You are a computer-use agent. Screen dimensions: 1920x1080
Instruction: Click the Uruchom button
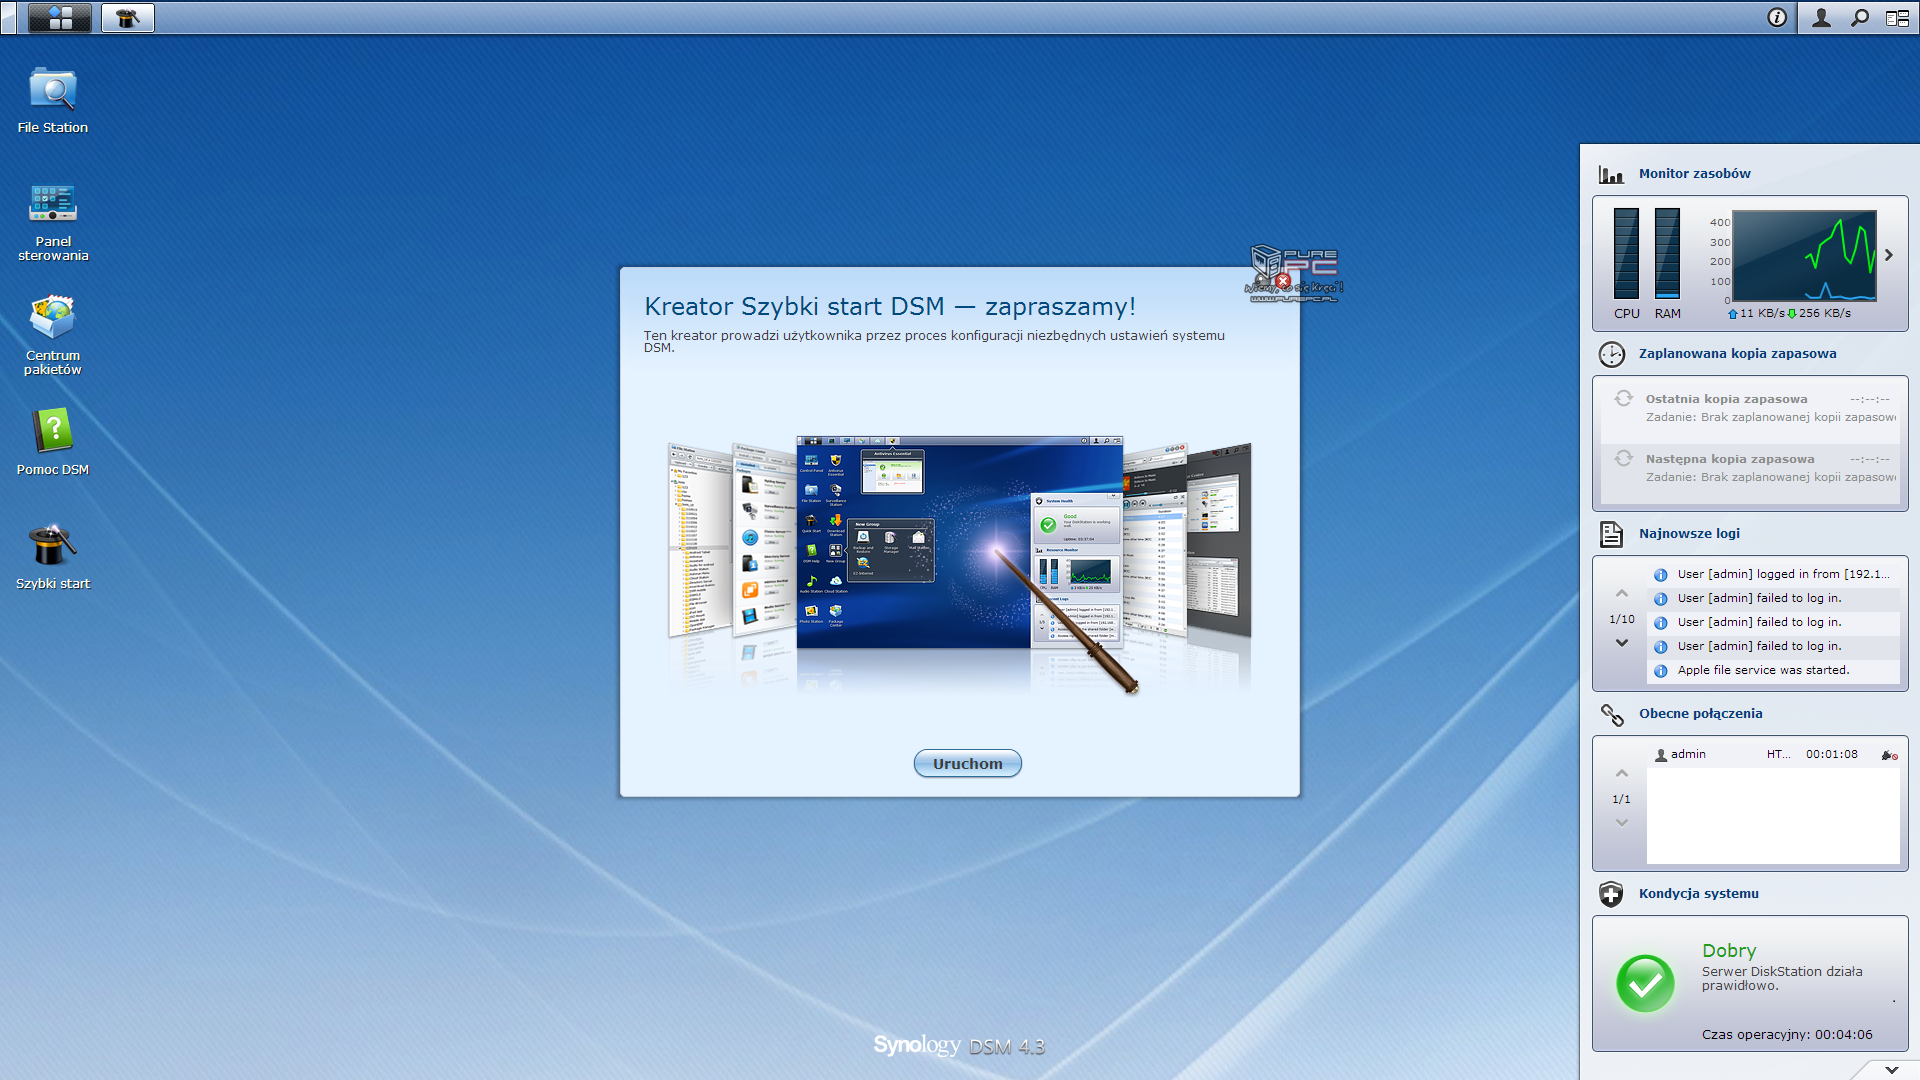967,763
